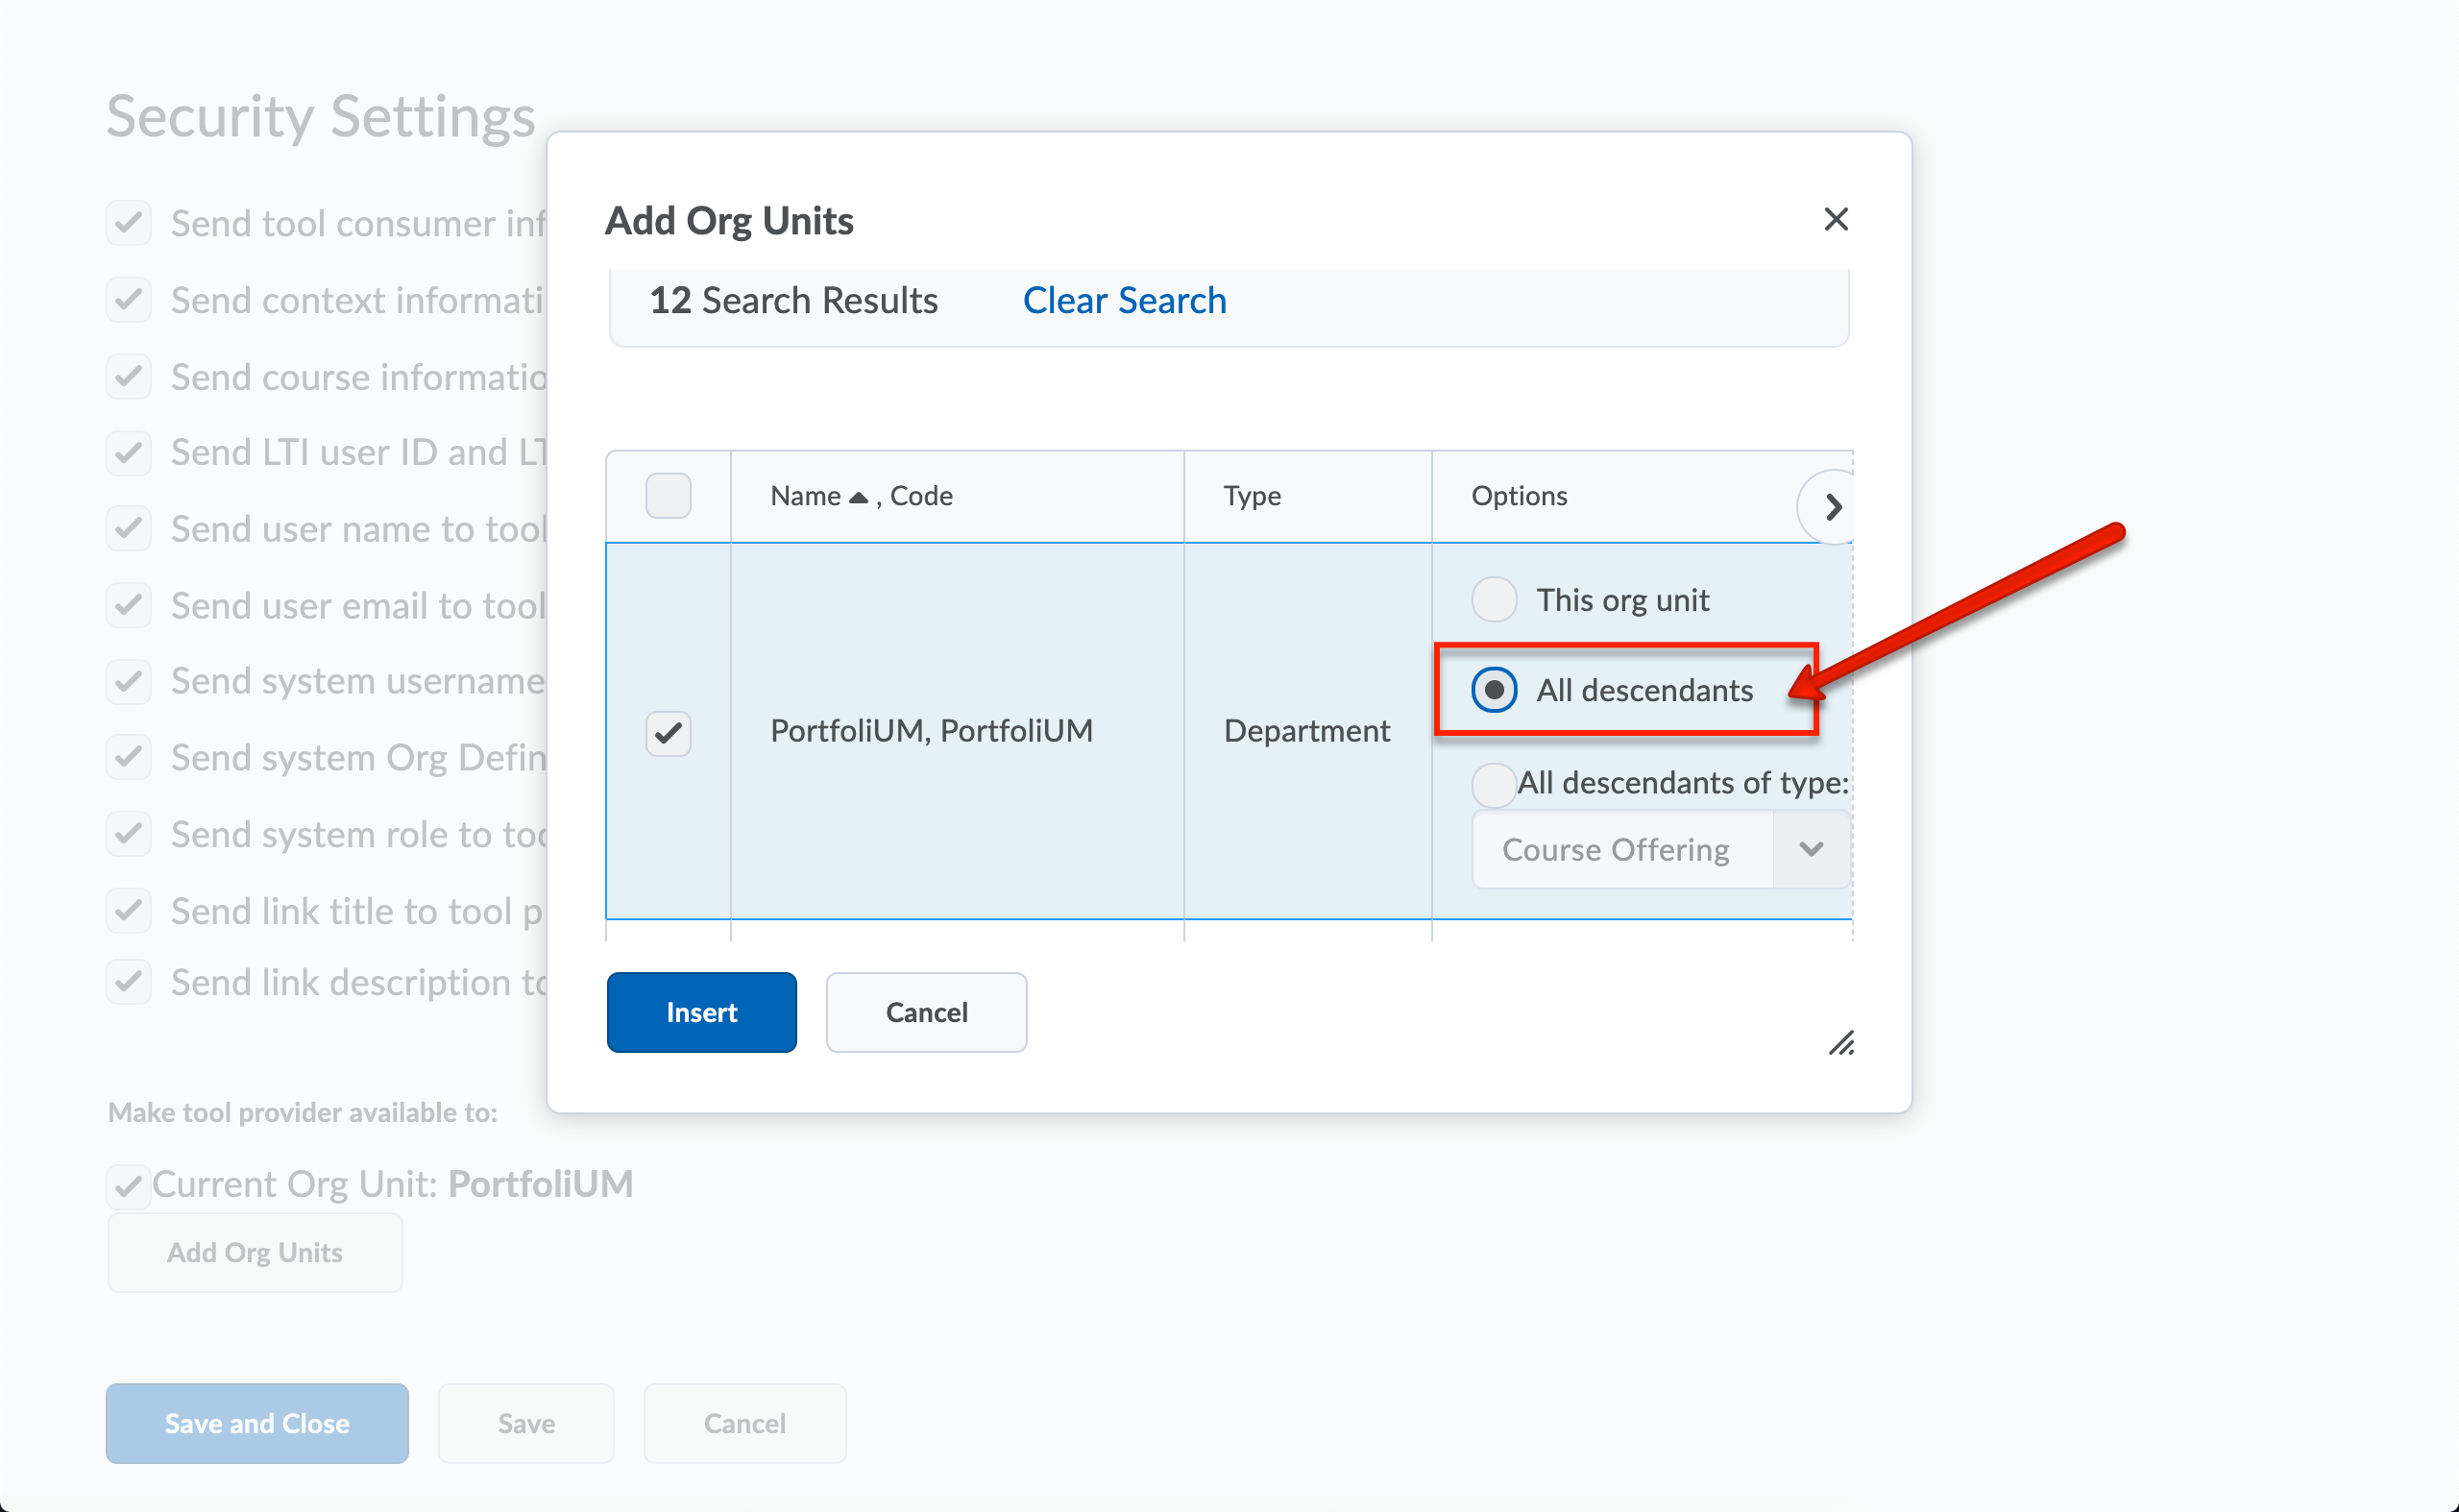Click the background Add Org Units button
This screenshot has width=2459, height=1512.
point(255,1252)
